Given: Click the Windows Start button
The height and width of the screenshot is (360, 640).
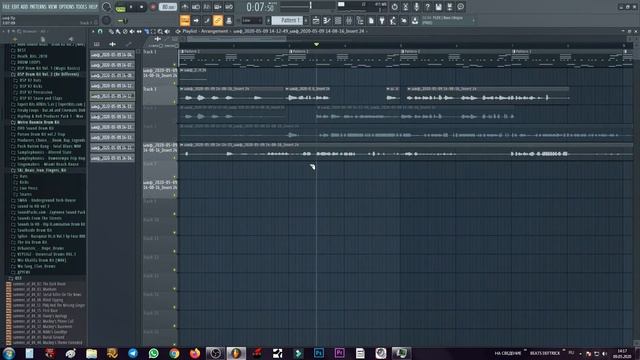Looking at the screenshot, I should 9,353.
